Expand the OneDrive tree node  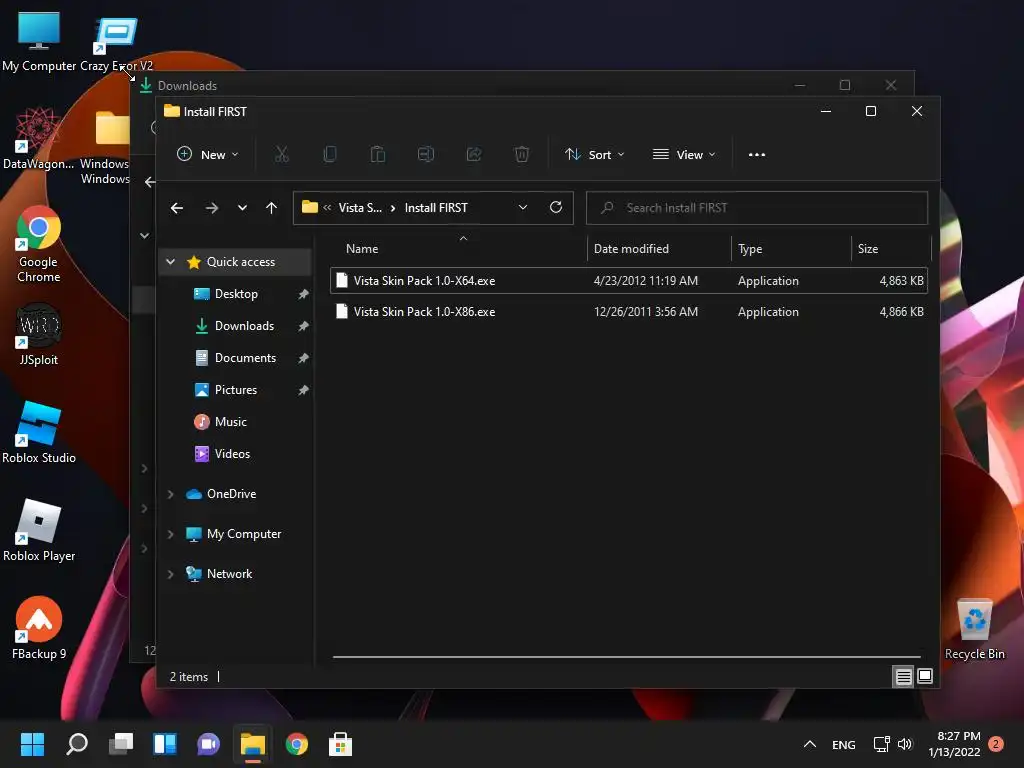coord(170,494)
